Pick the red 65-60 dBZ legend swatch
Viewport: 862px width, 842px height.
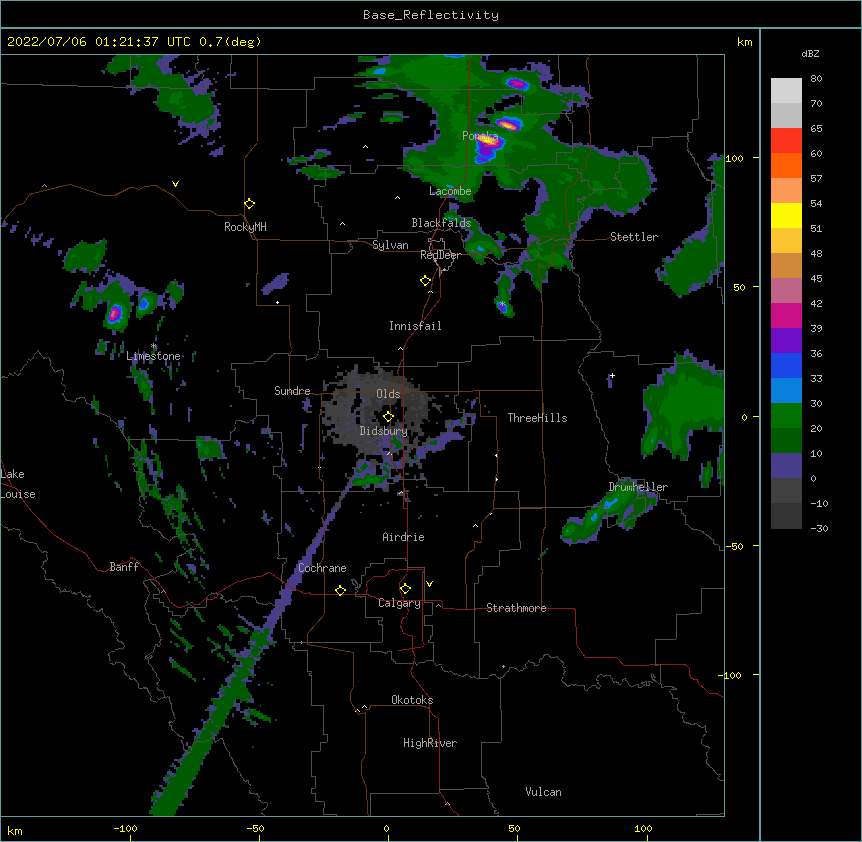click(786, 141)
